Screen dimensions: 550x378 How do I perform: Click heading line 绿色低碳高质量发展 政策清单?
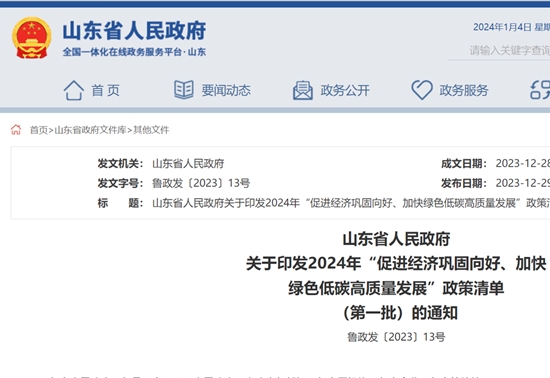396,288
